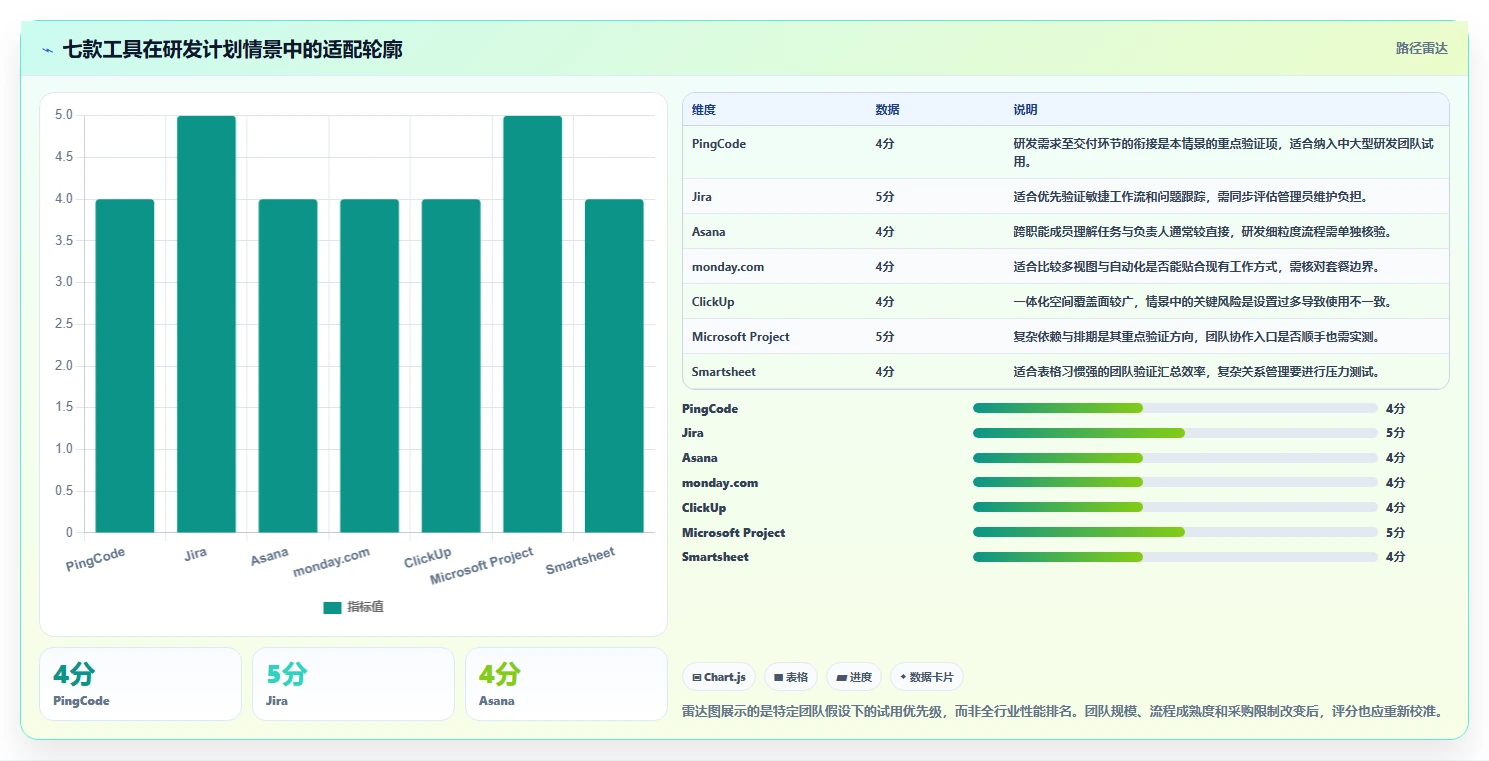Click the description starting with 一体化空间覆盖面较广
1489x761 pixels.
[x=1202, y=302]
